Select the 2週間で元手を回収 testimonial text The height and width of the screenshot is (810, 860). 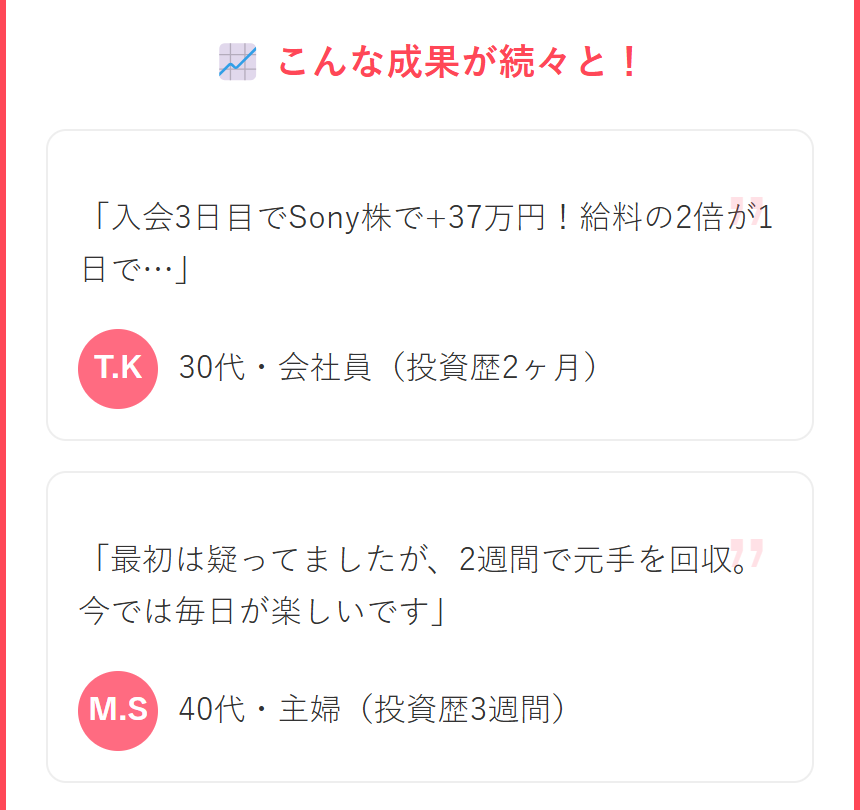tap(414, 585)
